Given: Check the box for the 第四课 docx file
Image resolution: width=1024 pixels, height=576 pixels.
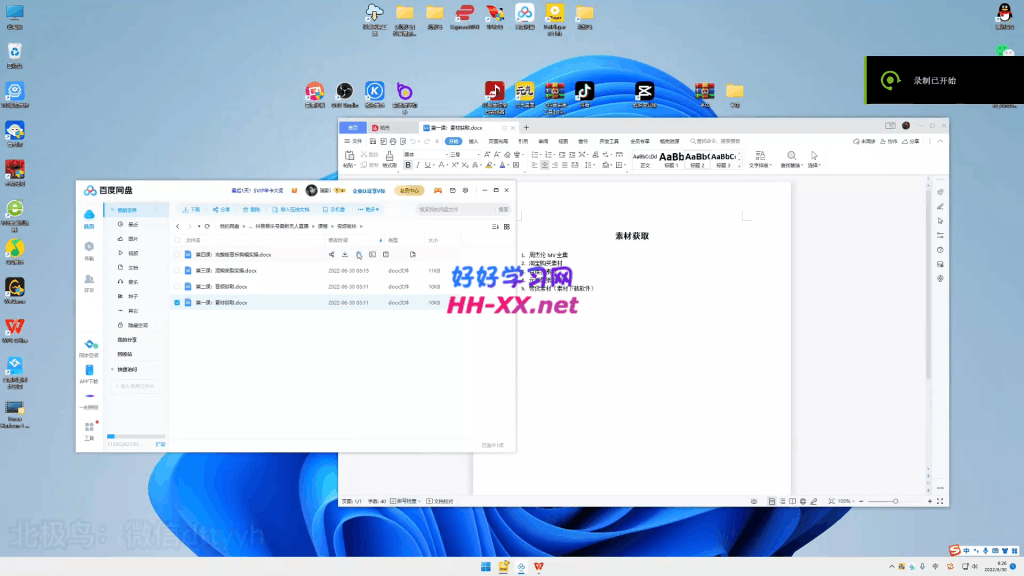Looking at the screenshot, I should pyautogui.click(x=177, y=255).
